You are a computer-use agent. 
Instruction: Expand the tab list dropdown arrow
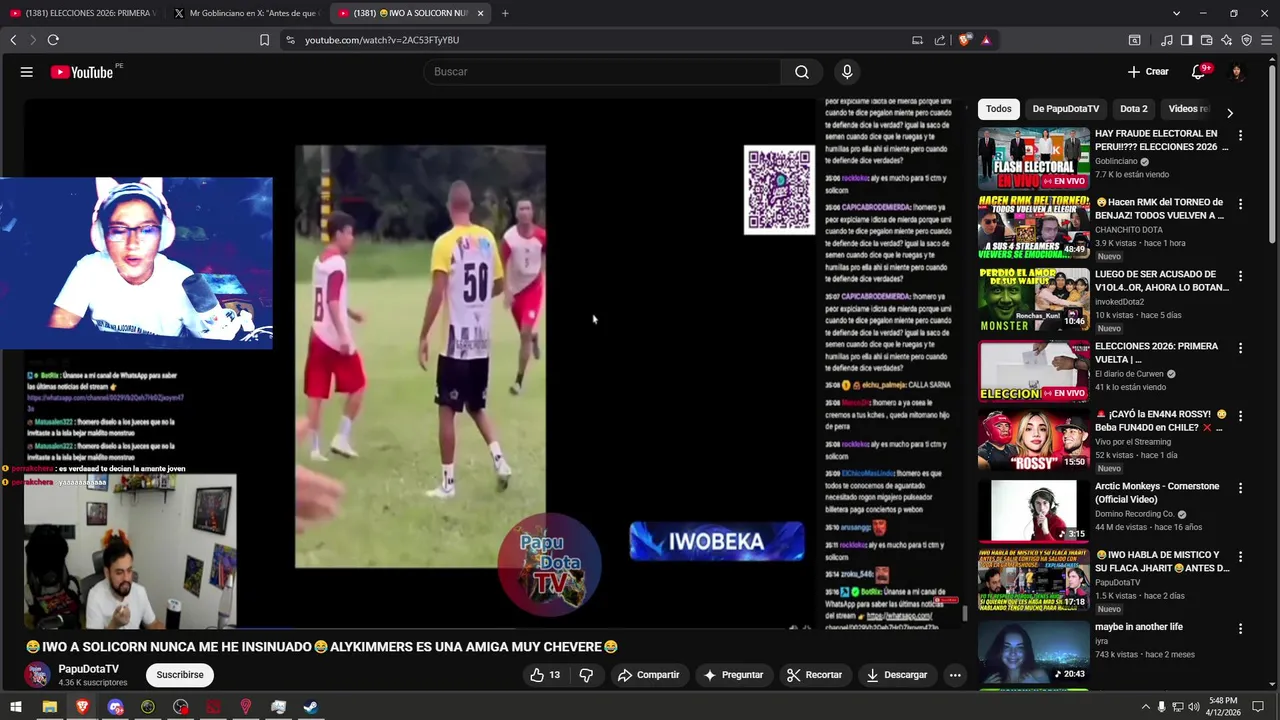[x=1176, y=13]
